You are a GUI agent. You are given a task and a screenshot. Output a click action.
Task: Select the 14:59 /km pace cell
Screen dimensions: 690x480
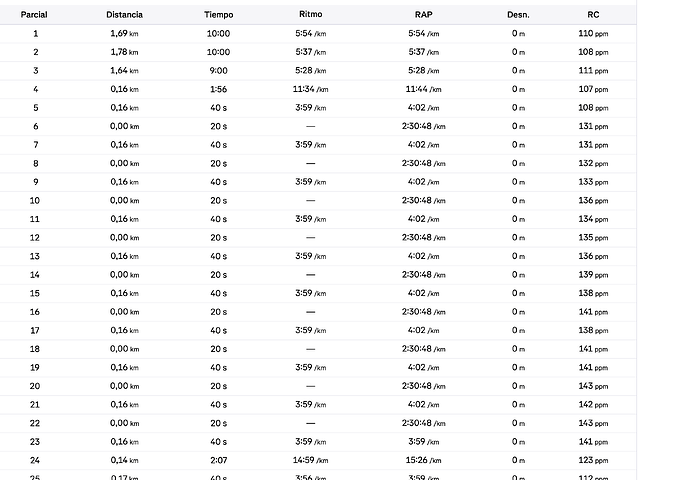[311, 460]
